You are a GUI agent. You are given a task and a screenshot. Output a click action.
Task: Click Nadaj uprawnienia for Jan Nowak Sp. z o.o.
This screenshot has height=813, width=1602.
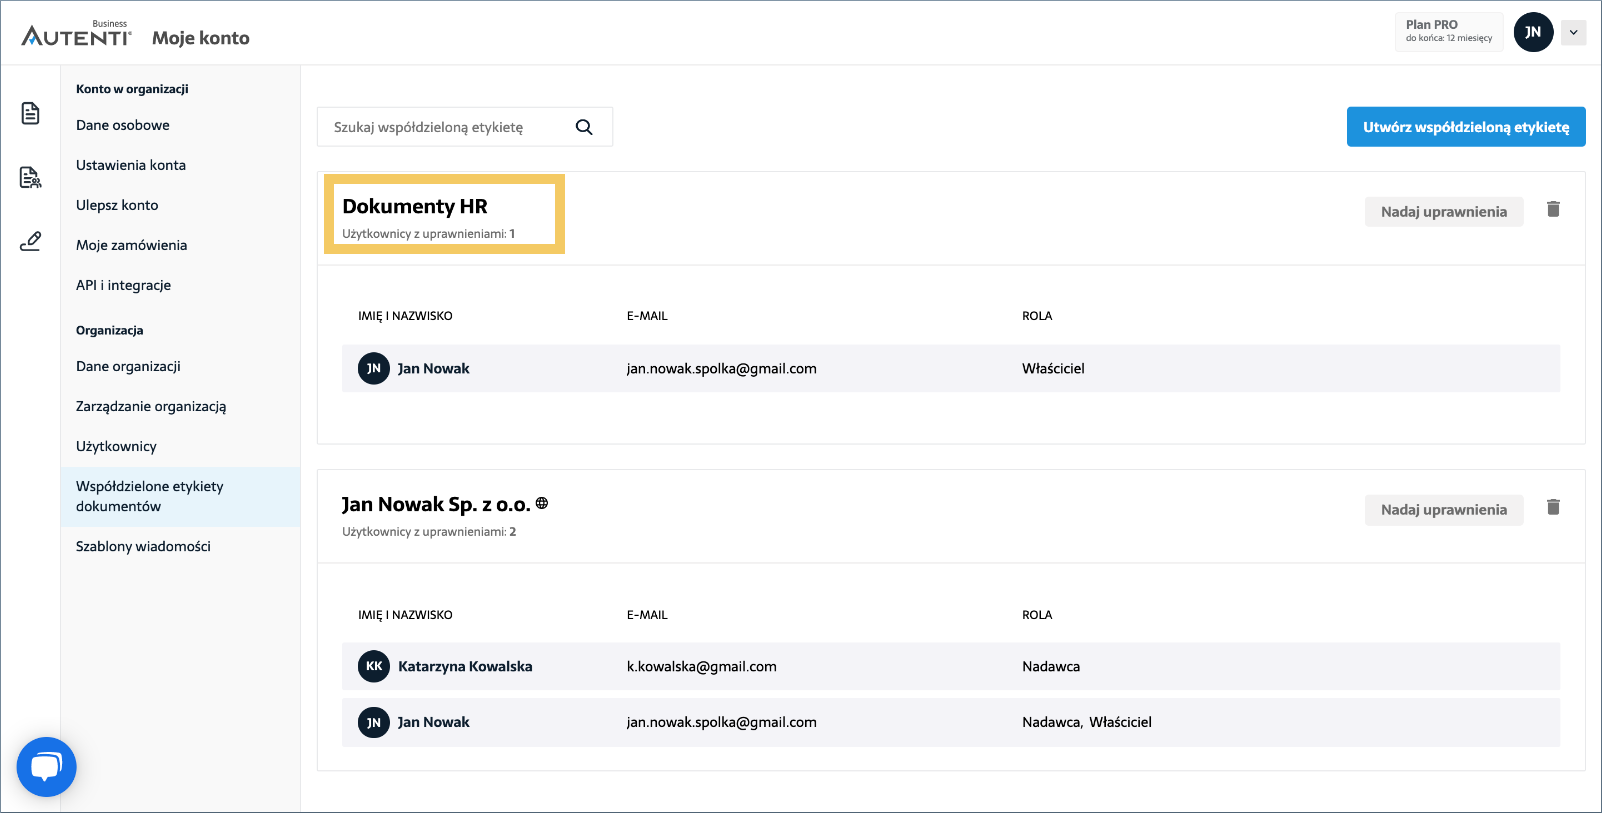1444,510
